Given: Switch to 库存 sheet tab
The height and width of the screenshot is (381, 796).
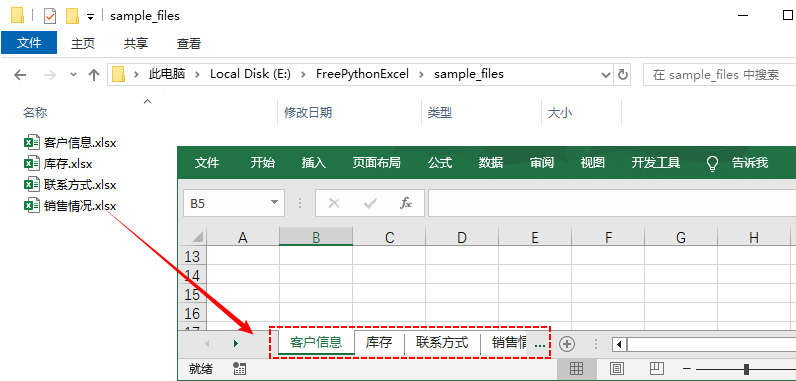Looking at the screenshot, I should pyautogui.click(x=379, y=342).
